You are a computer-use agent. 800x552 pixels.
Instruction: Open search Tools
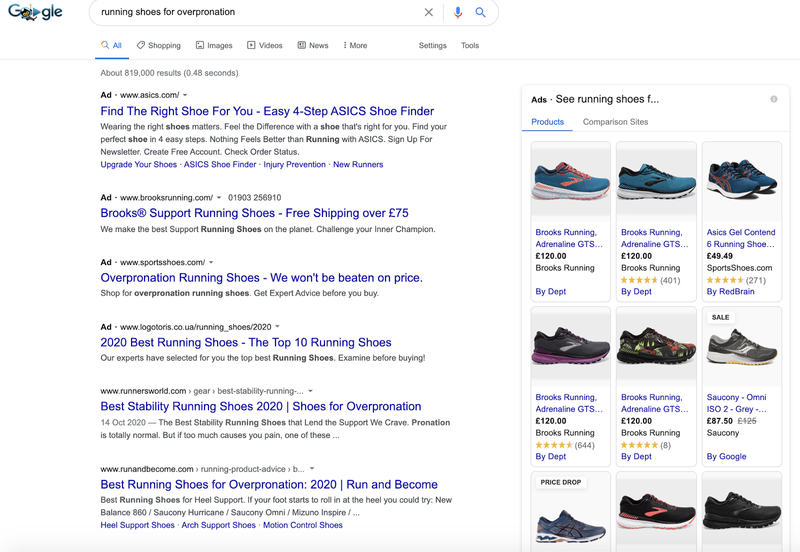click(x=470, y=45)
